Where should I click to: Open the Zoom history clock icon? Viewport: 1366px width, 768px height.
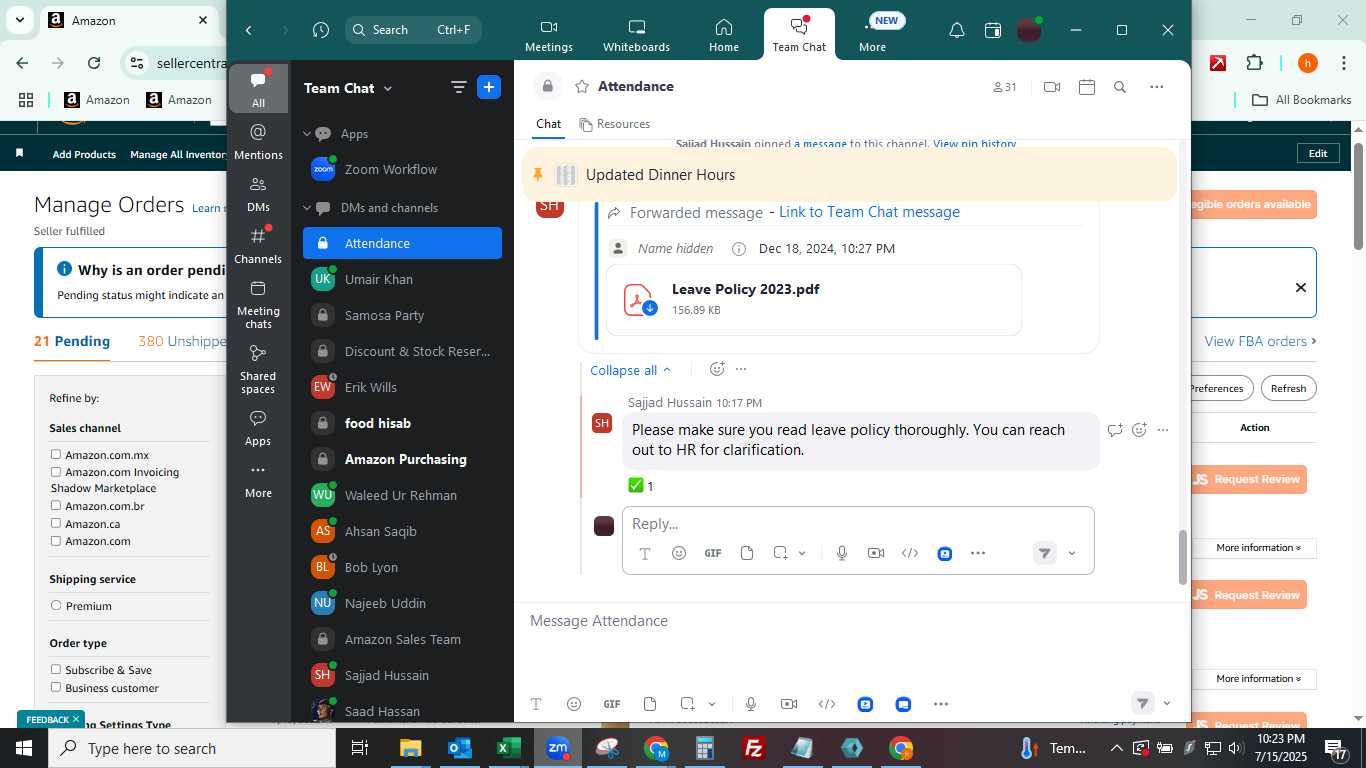click(x=320, y=30)
